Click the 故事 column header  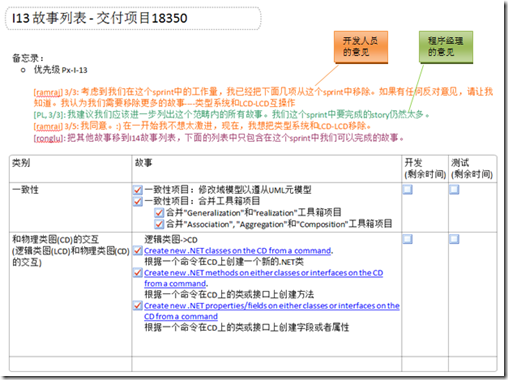coord(144,163)
